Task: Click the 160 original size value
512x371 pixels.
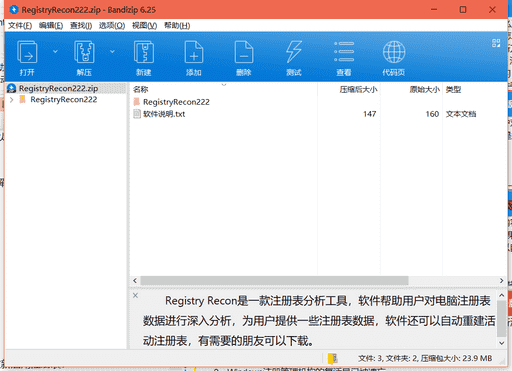Action: click(x=432, y=114)
